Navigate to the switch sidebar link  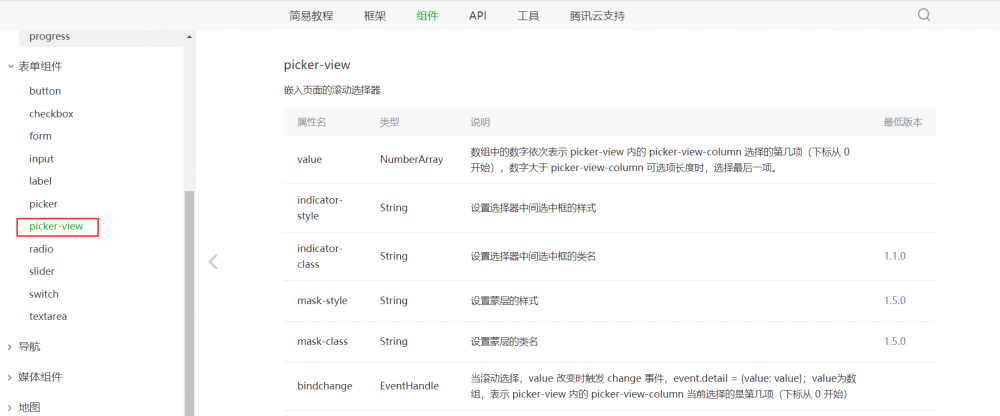(x=44, y=294)
